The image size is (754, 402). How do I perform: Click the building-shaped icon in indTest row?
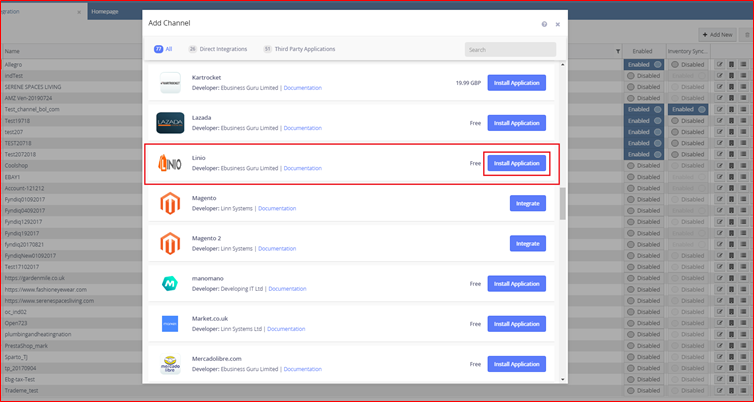731,75
